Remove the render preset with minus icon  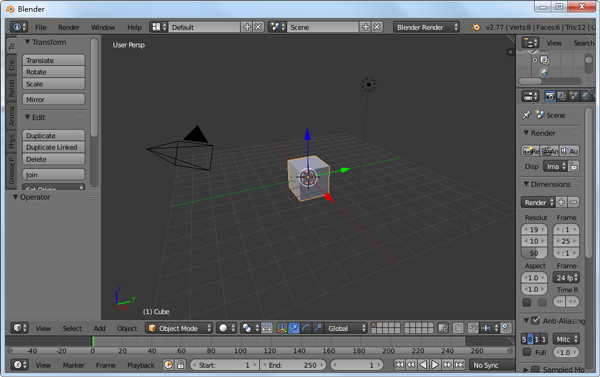pos(573,202)
